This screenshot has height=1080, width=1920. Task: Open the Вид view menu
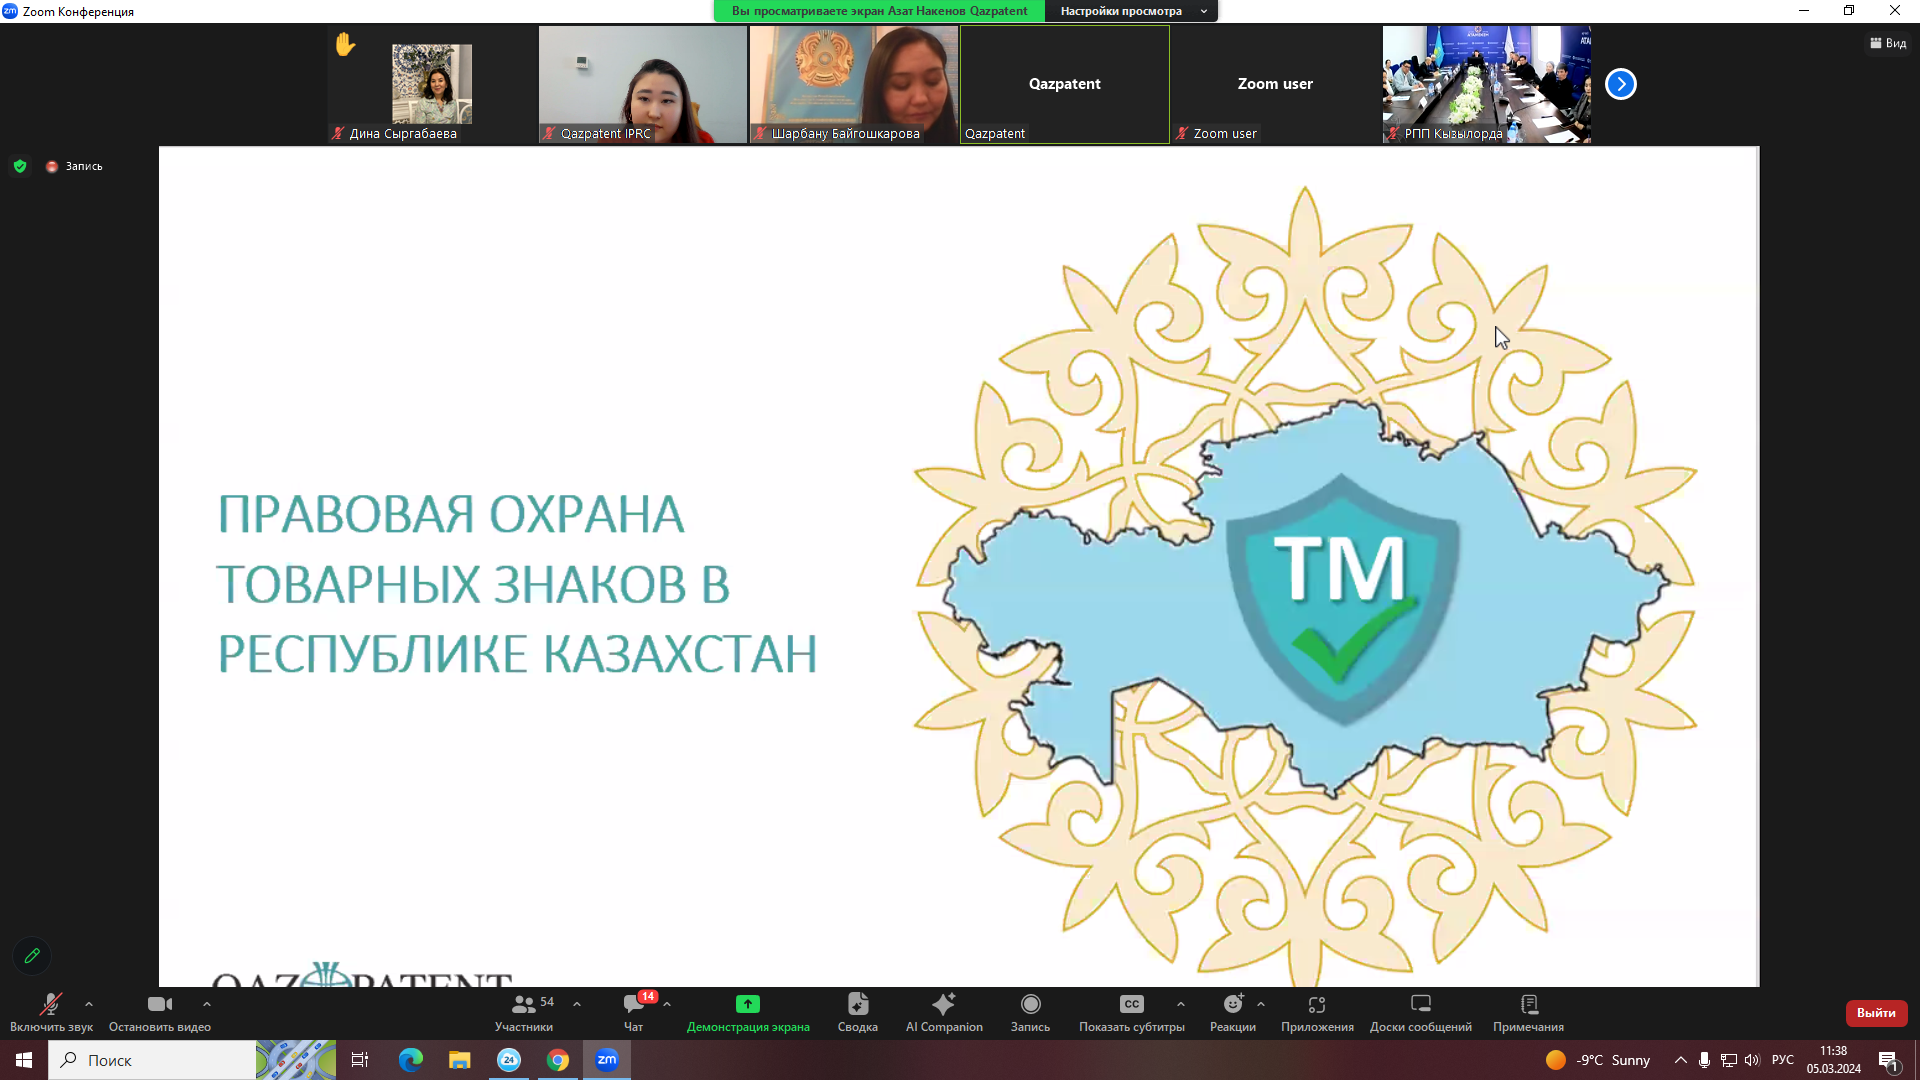[x=1887, y=43]
